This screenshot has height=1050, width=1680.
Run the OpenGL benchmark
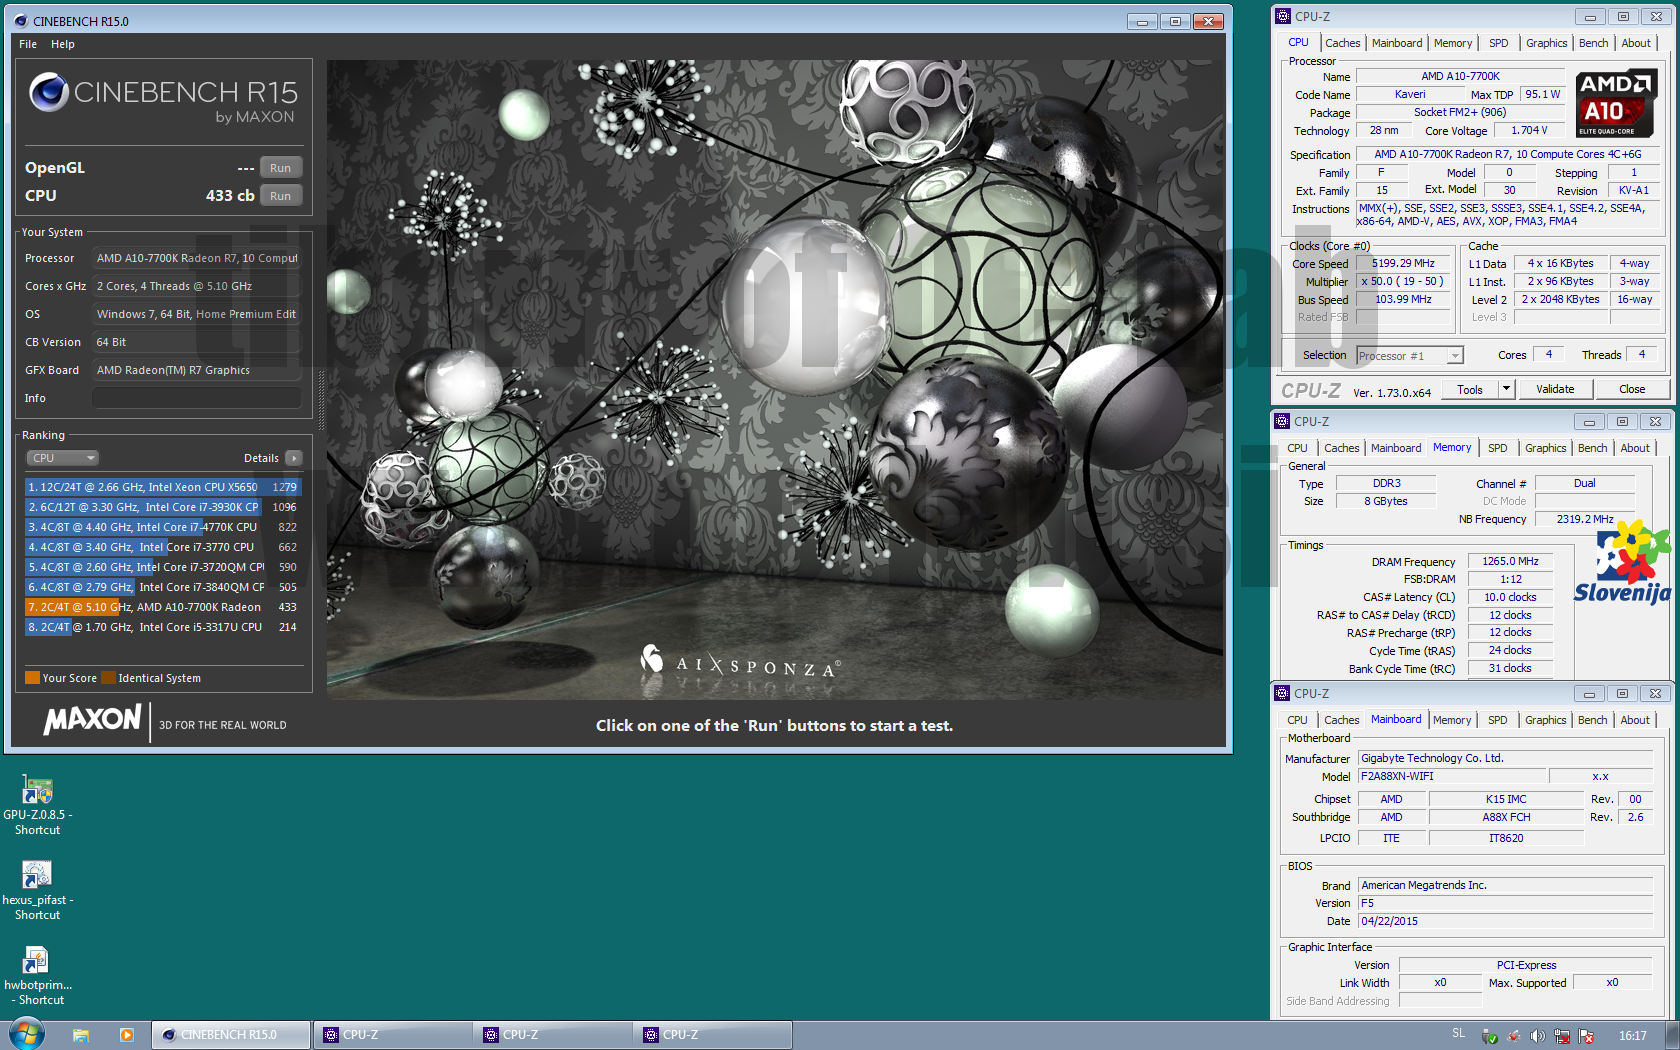click(280, 168)
